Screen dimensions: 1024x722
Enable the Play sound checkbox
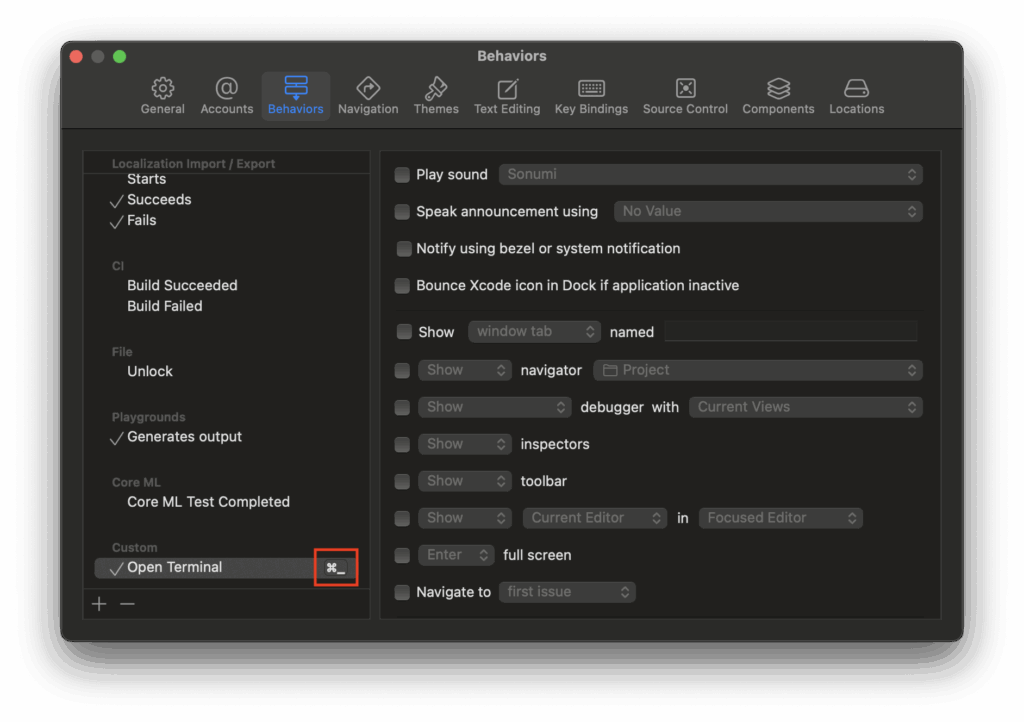[402, 174]
